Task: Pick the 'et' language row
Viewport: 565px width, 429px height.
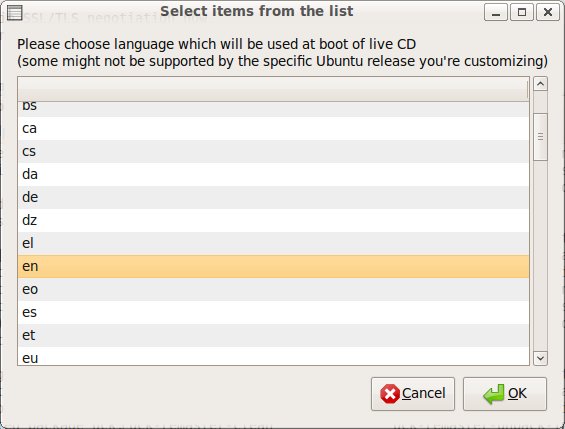Action: (x=273, y=335)
